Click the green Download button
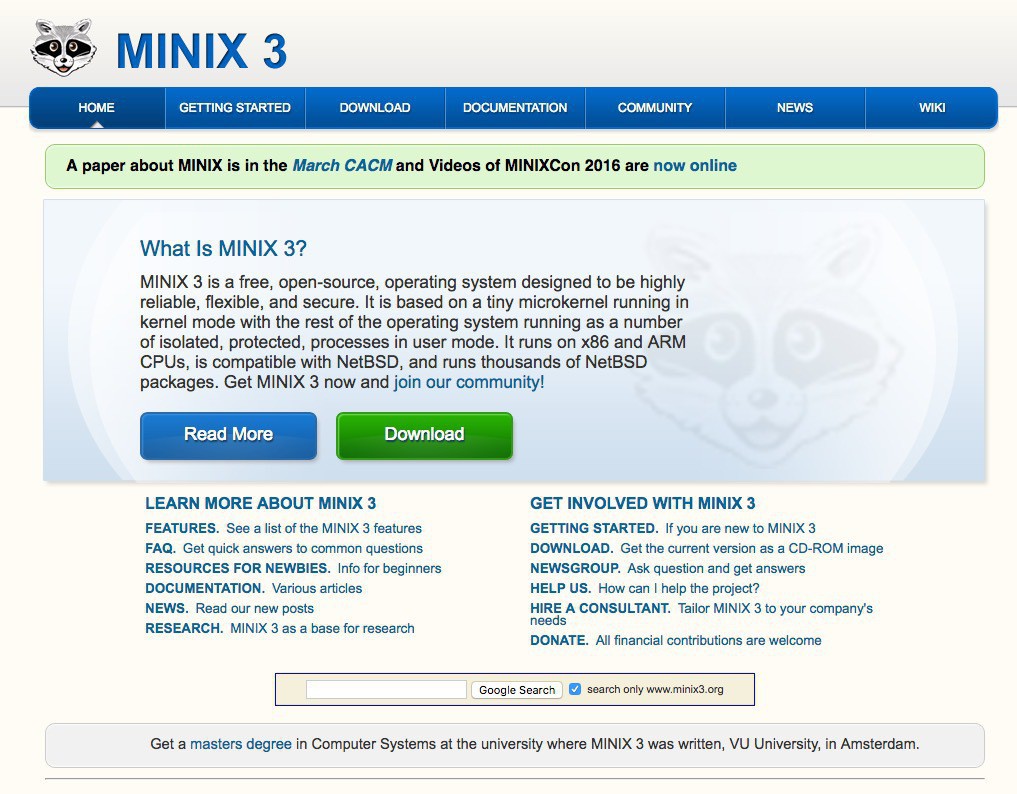The image size is (1017, 794). 424,435
